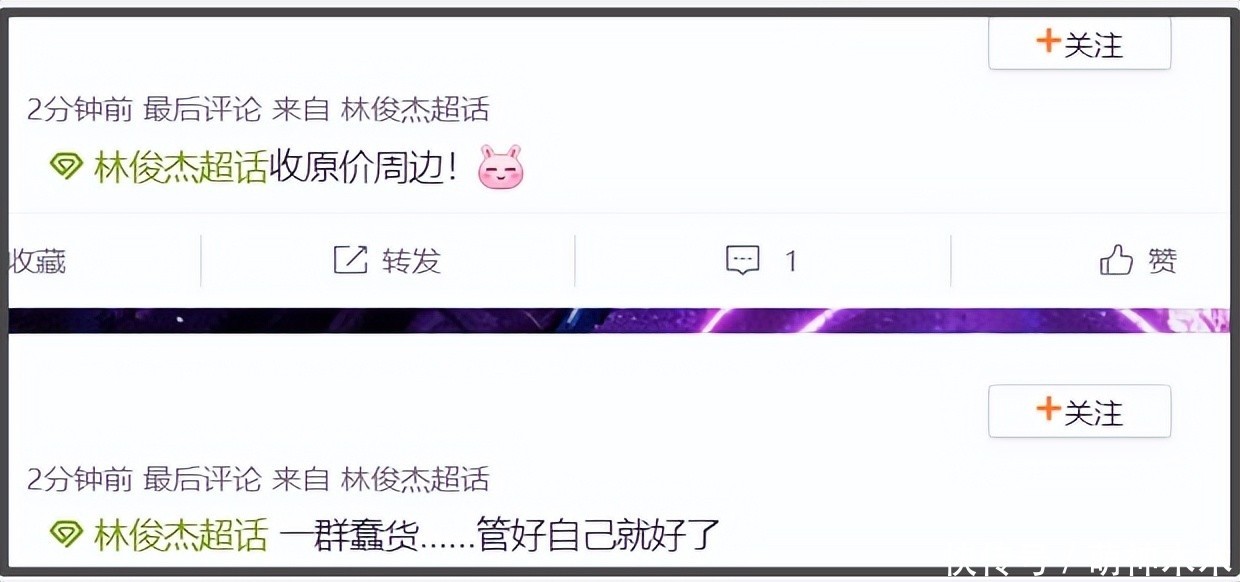Click the pink rabbit emoji in the post

(500, 168)
